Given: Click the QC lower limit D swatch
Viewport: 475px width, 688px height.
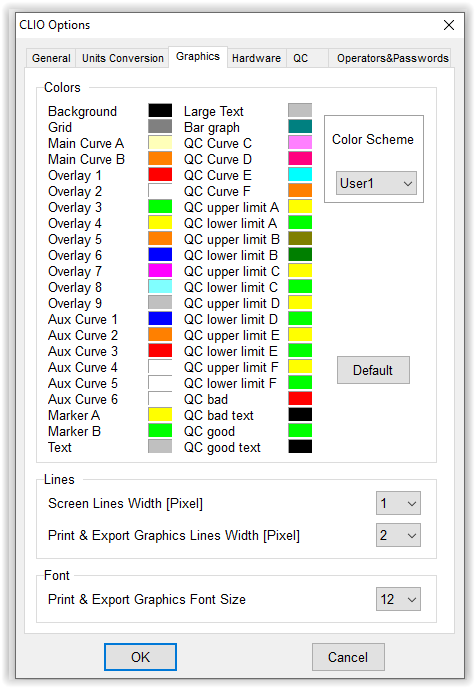Looking at the screenshot, I should coord(300,319).
